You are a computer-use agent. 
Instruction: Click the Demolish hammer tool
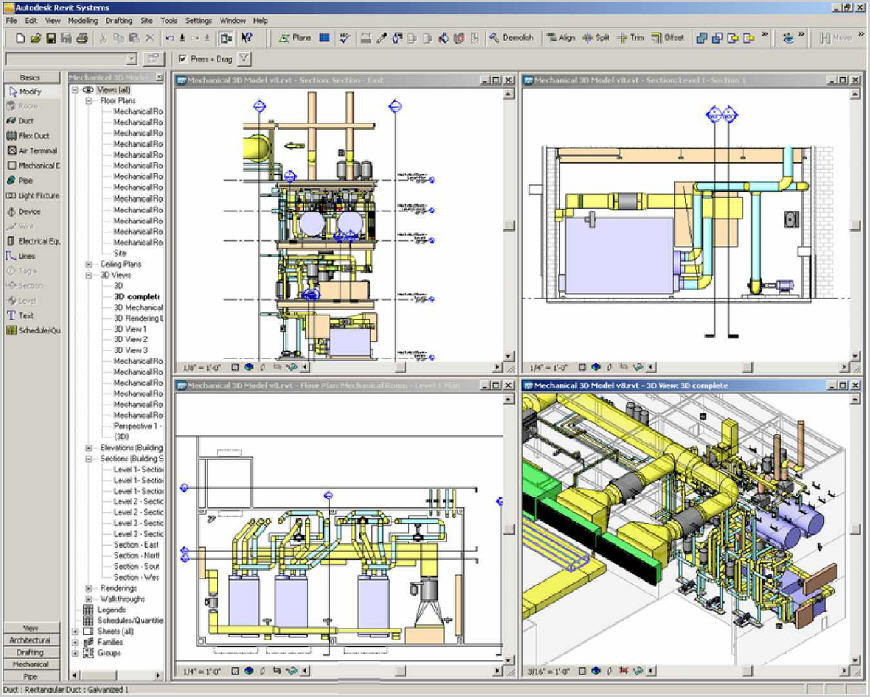point(511,38)
